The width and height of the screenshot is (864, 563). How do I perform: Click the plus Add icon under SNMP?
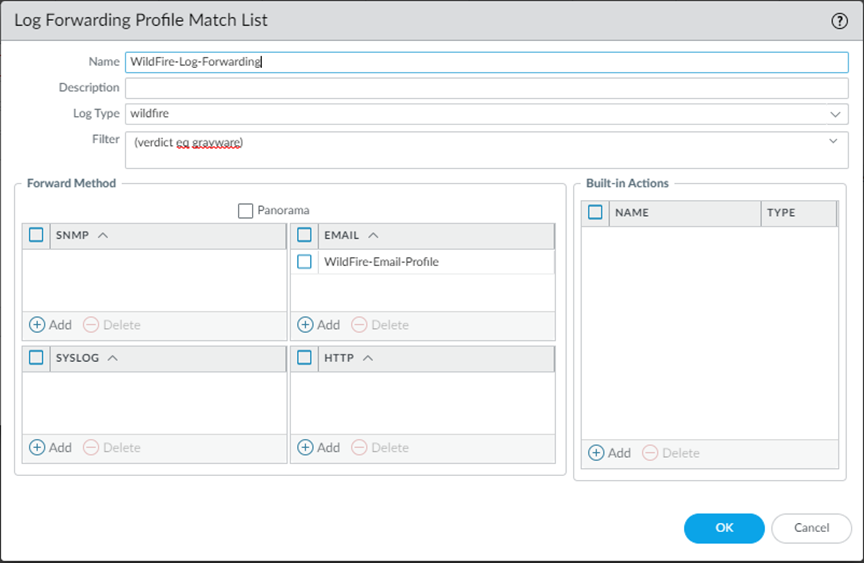coord(37,325)
